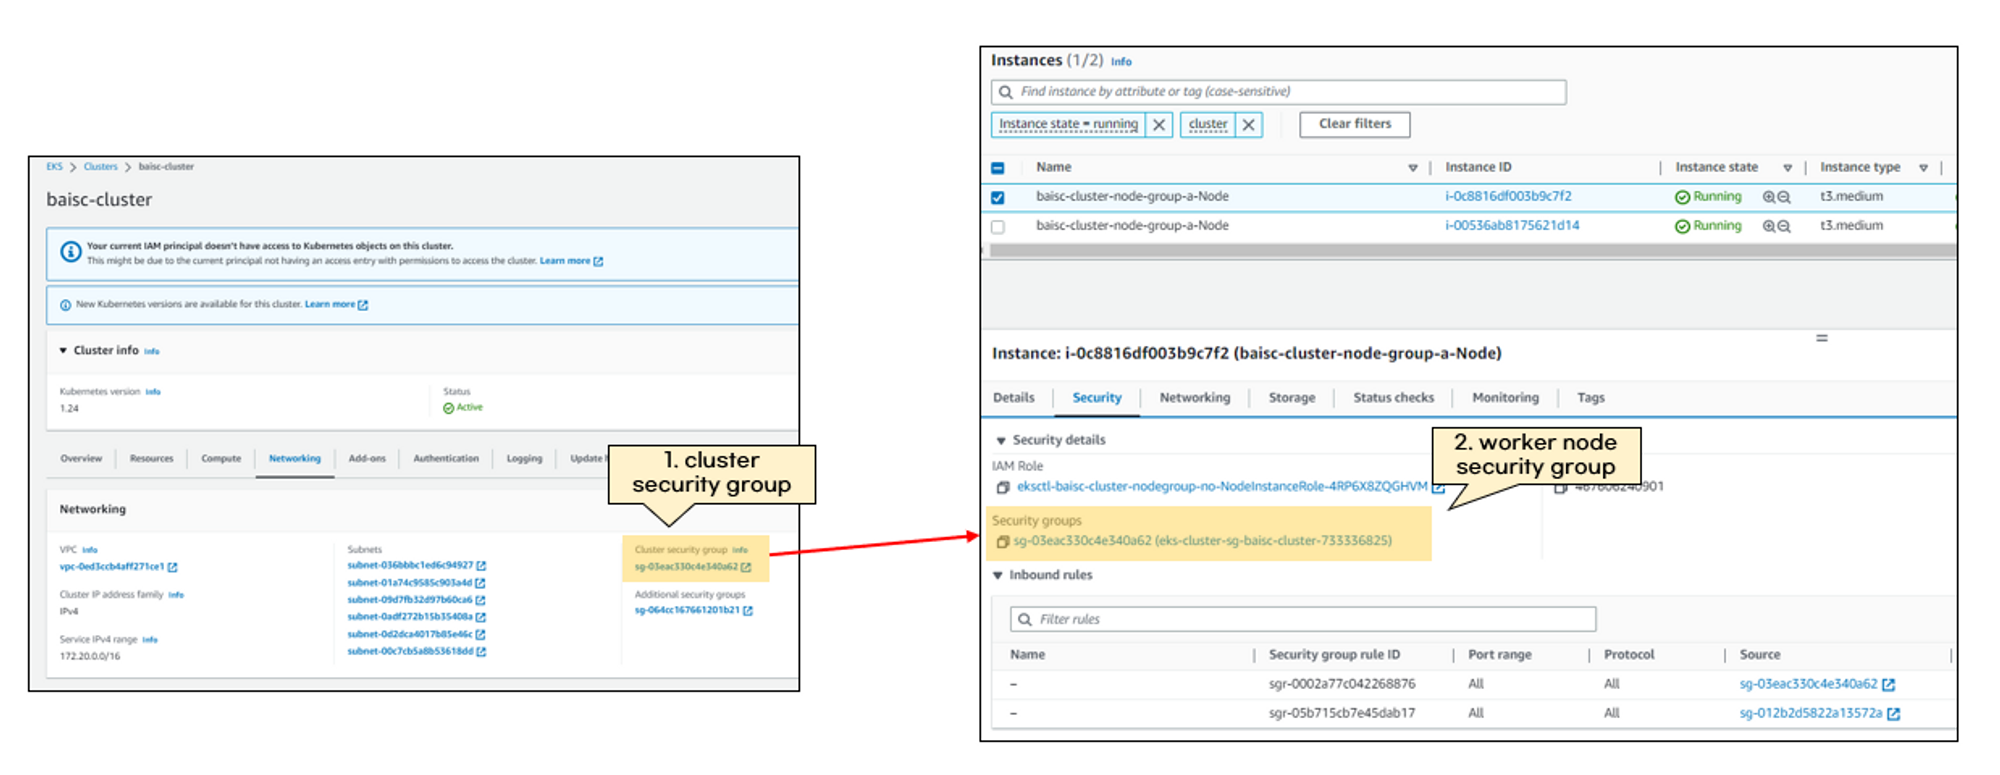This screenshot has height=775, width=2000.
Task: Open the eksctl NodeInstanceRole IAM role link
Action: point(1222,487)
